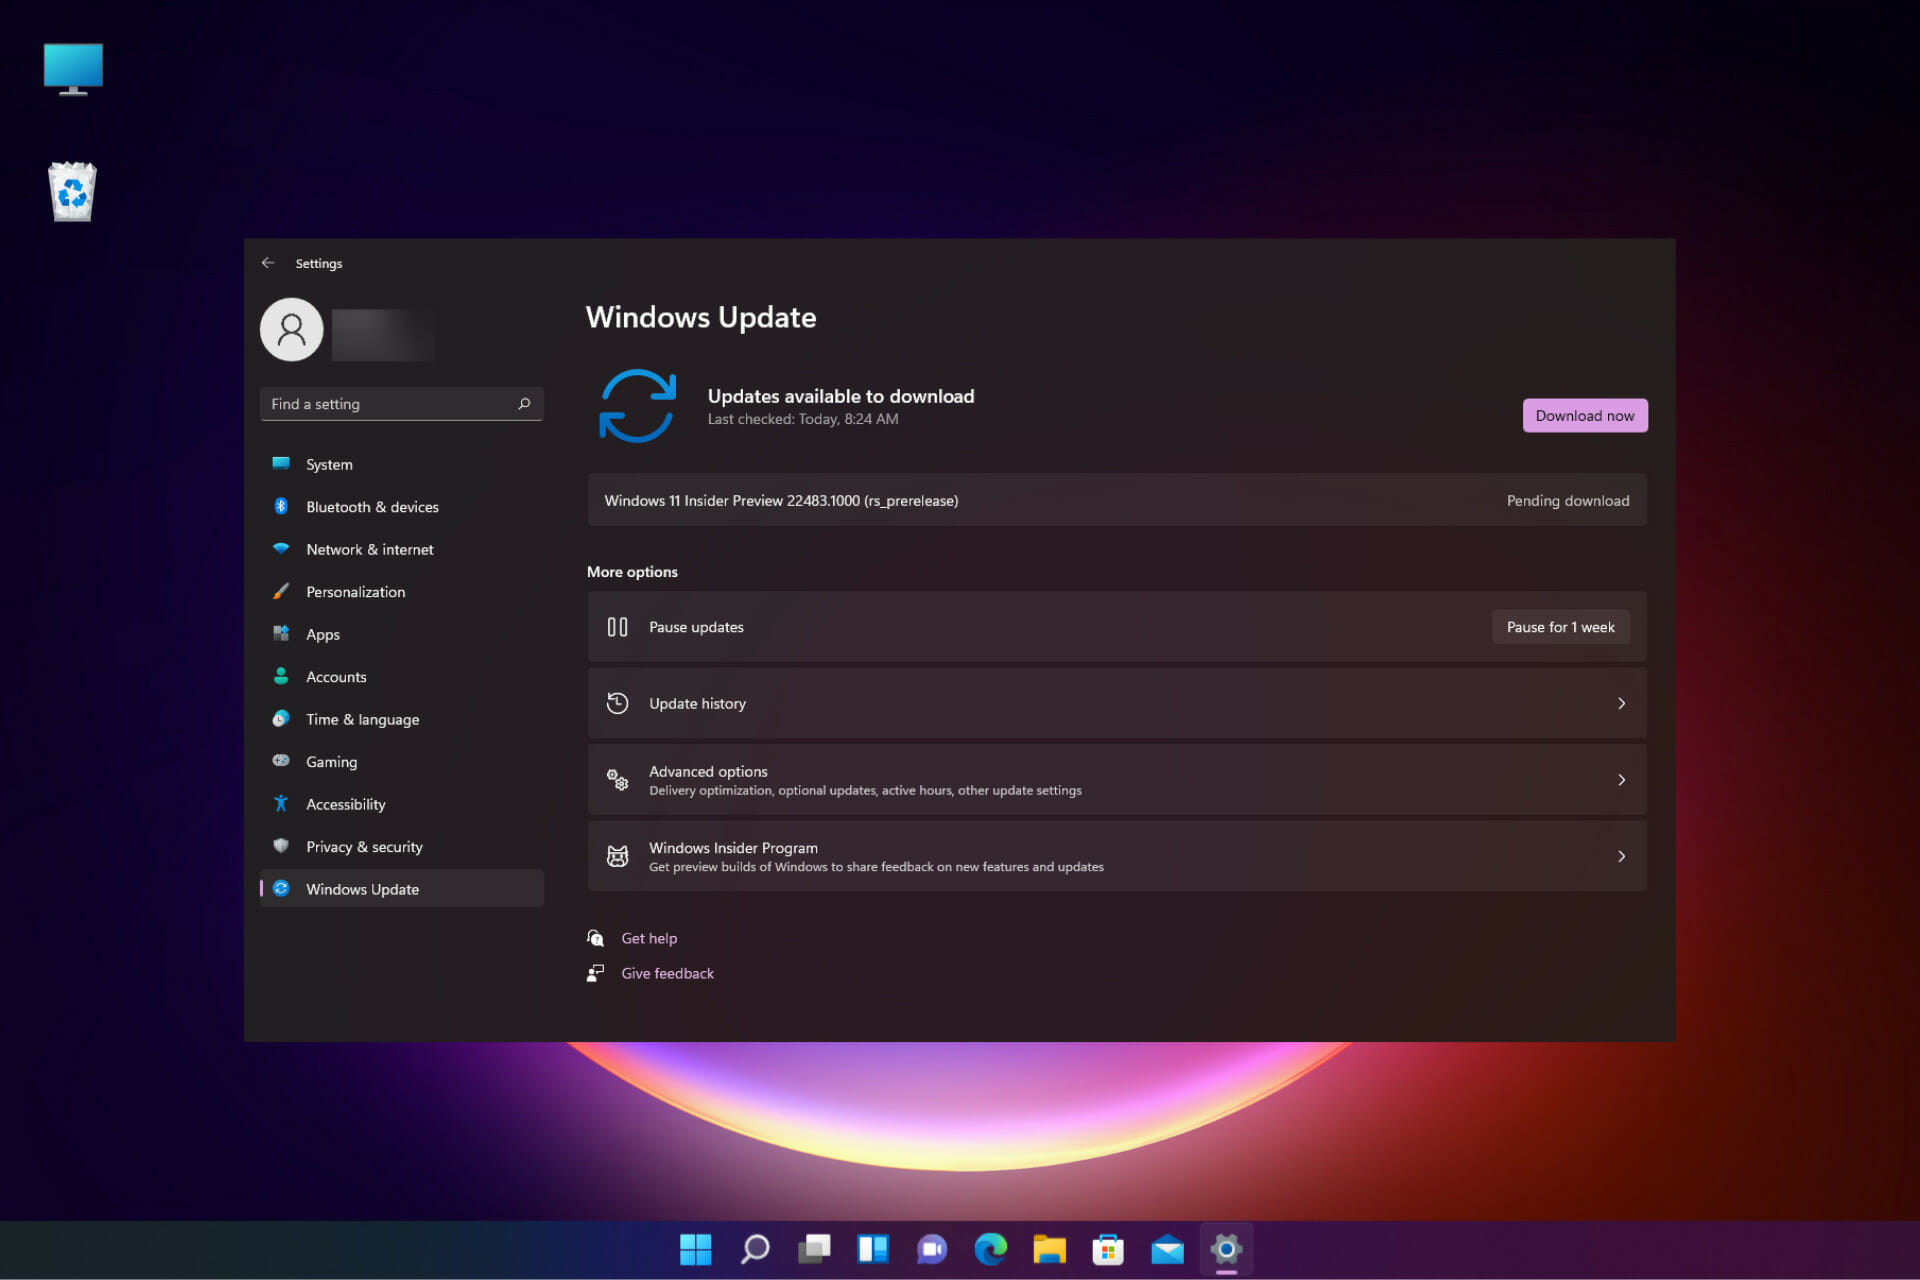Select Pause updates for 1 week
Screen dimensions: 1920x1280
coord(1560,626)
